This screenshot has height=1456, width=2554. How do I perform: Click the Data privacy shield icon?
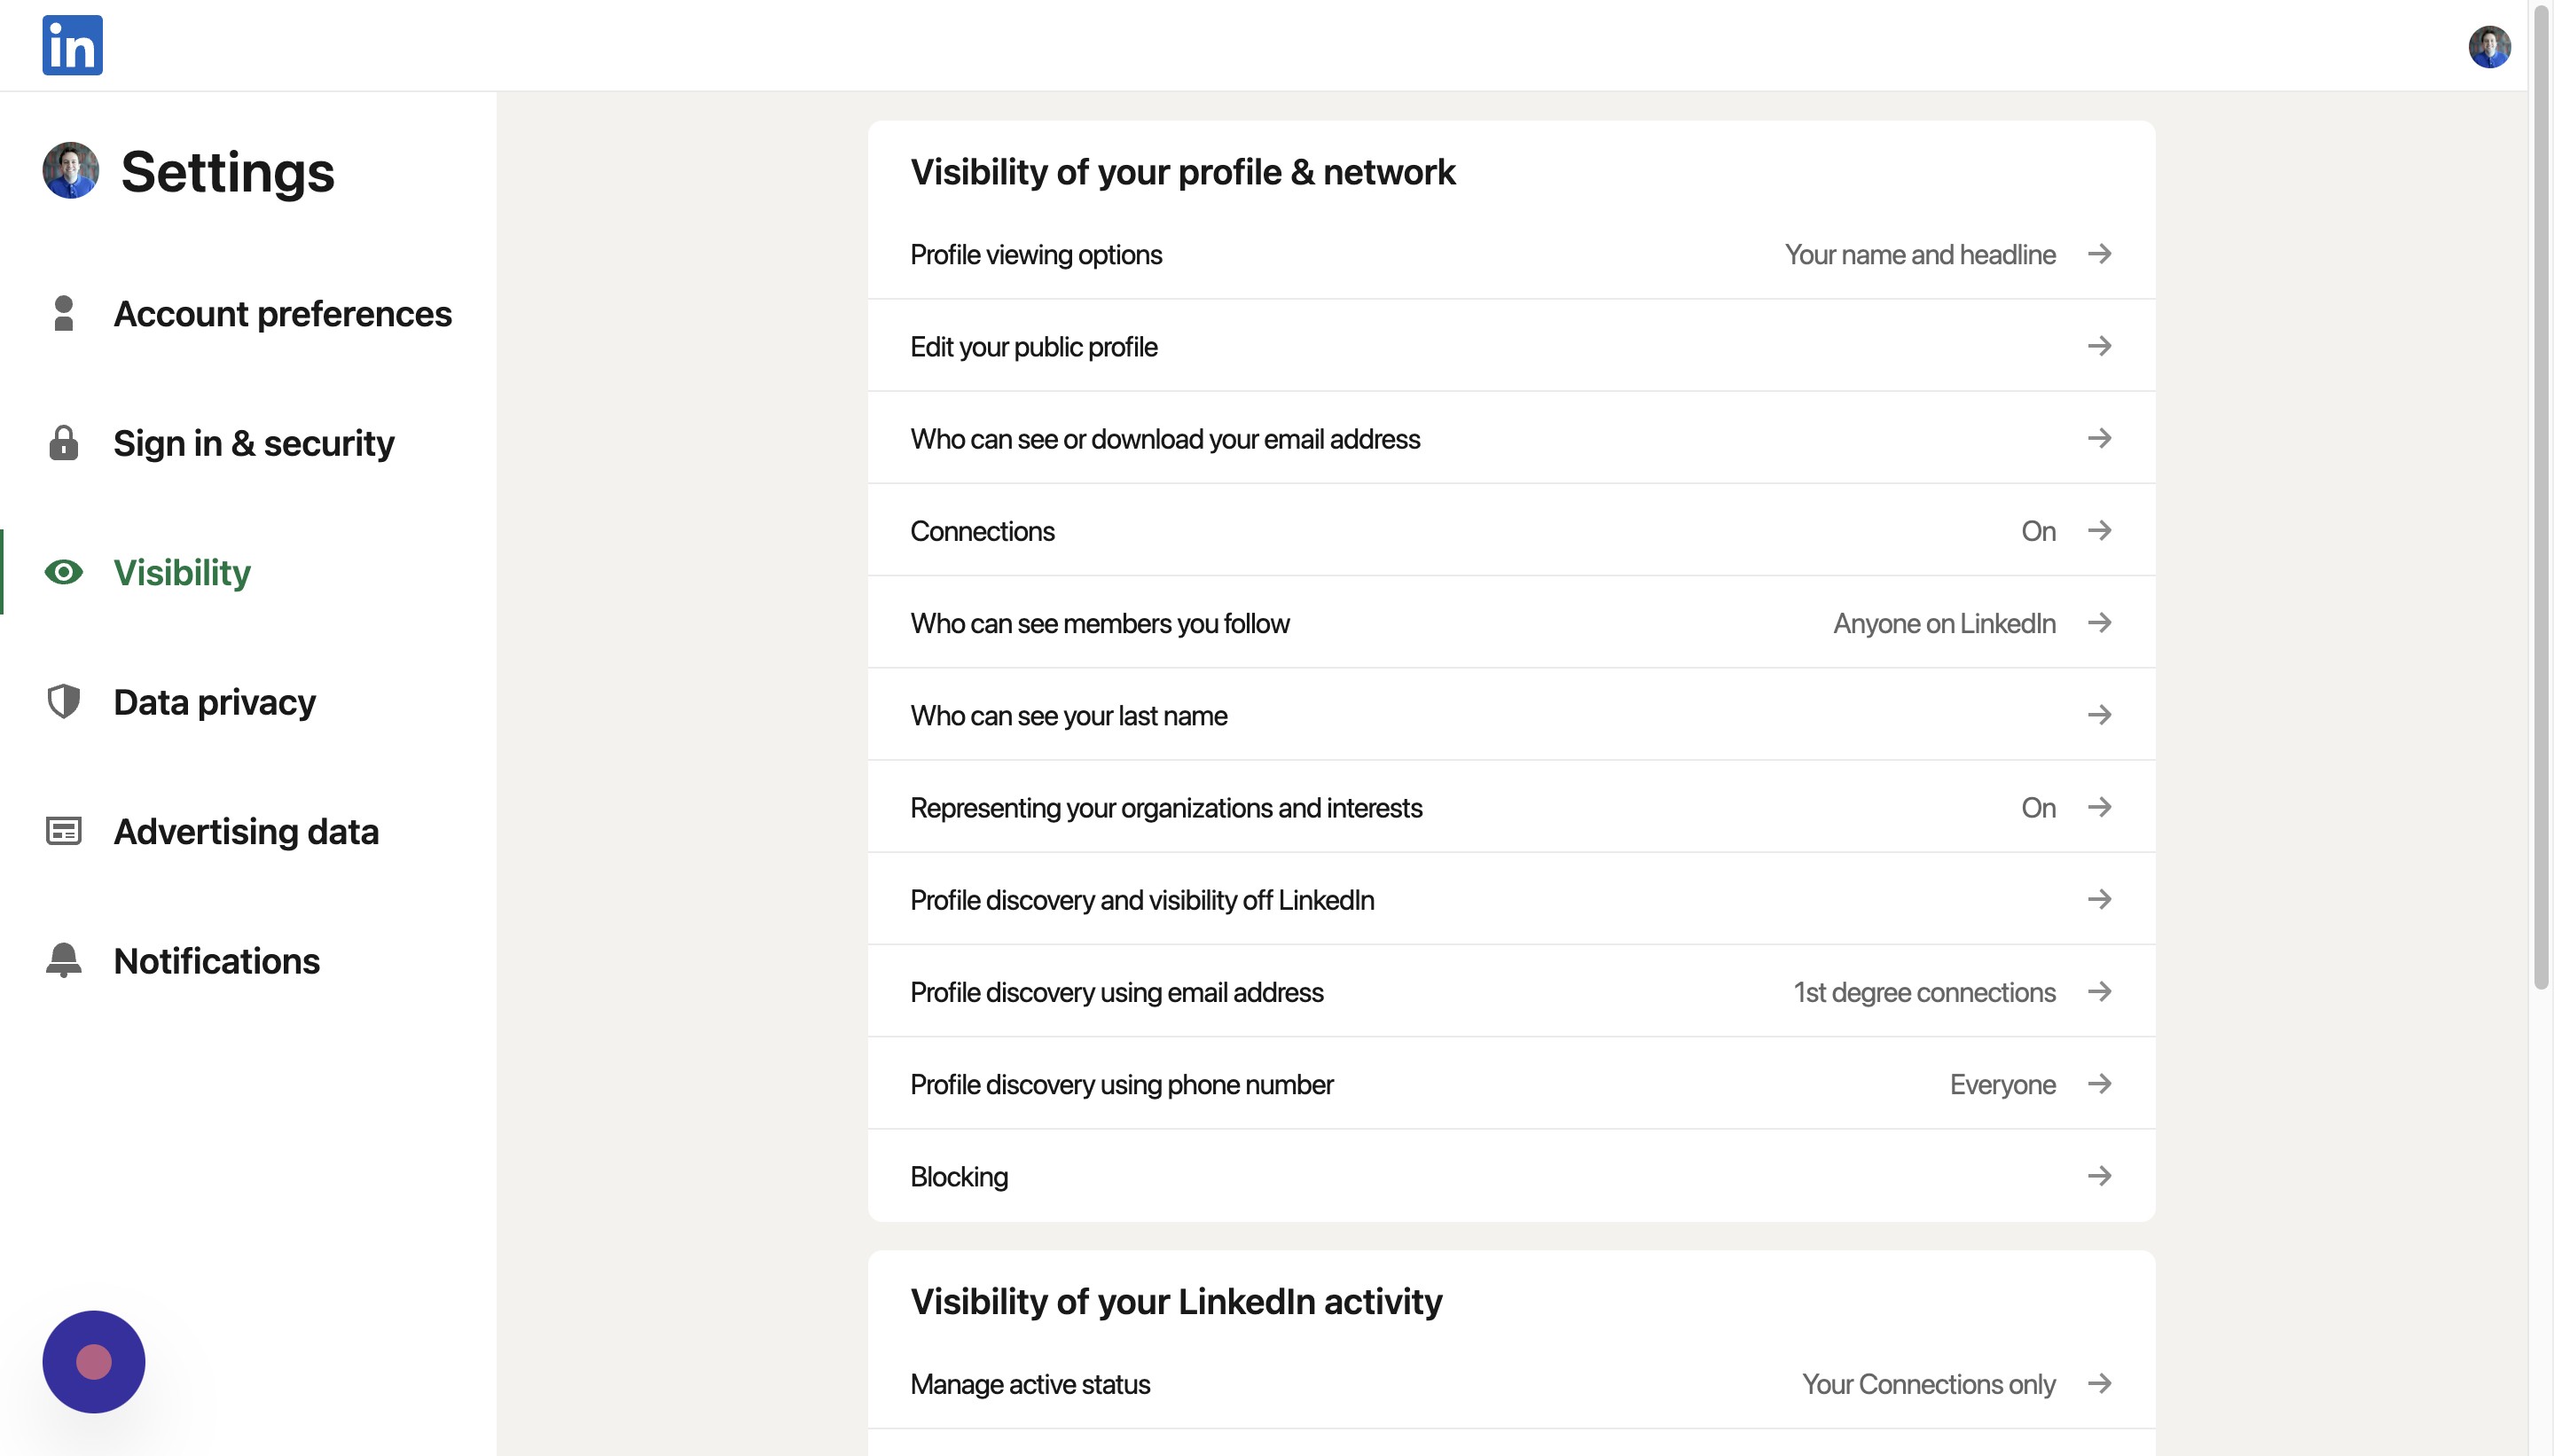(x=63, y=701)
